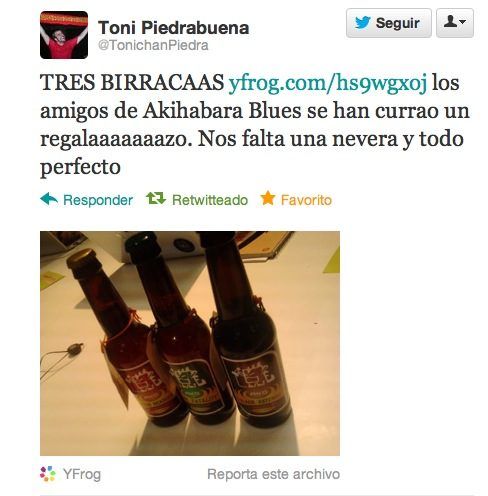Toggle the retweet arrows icon

[156, 198]
